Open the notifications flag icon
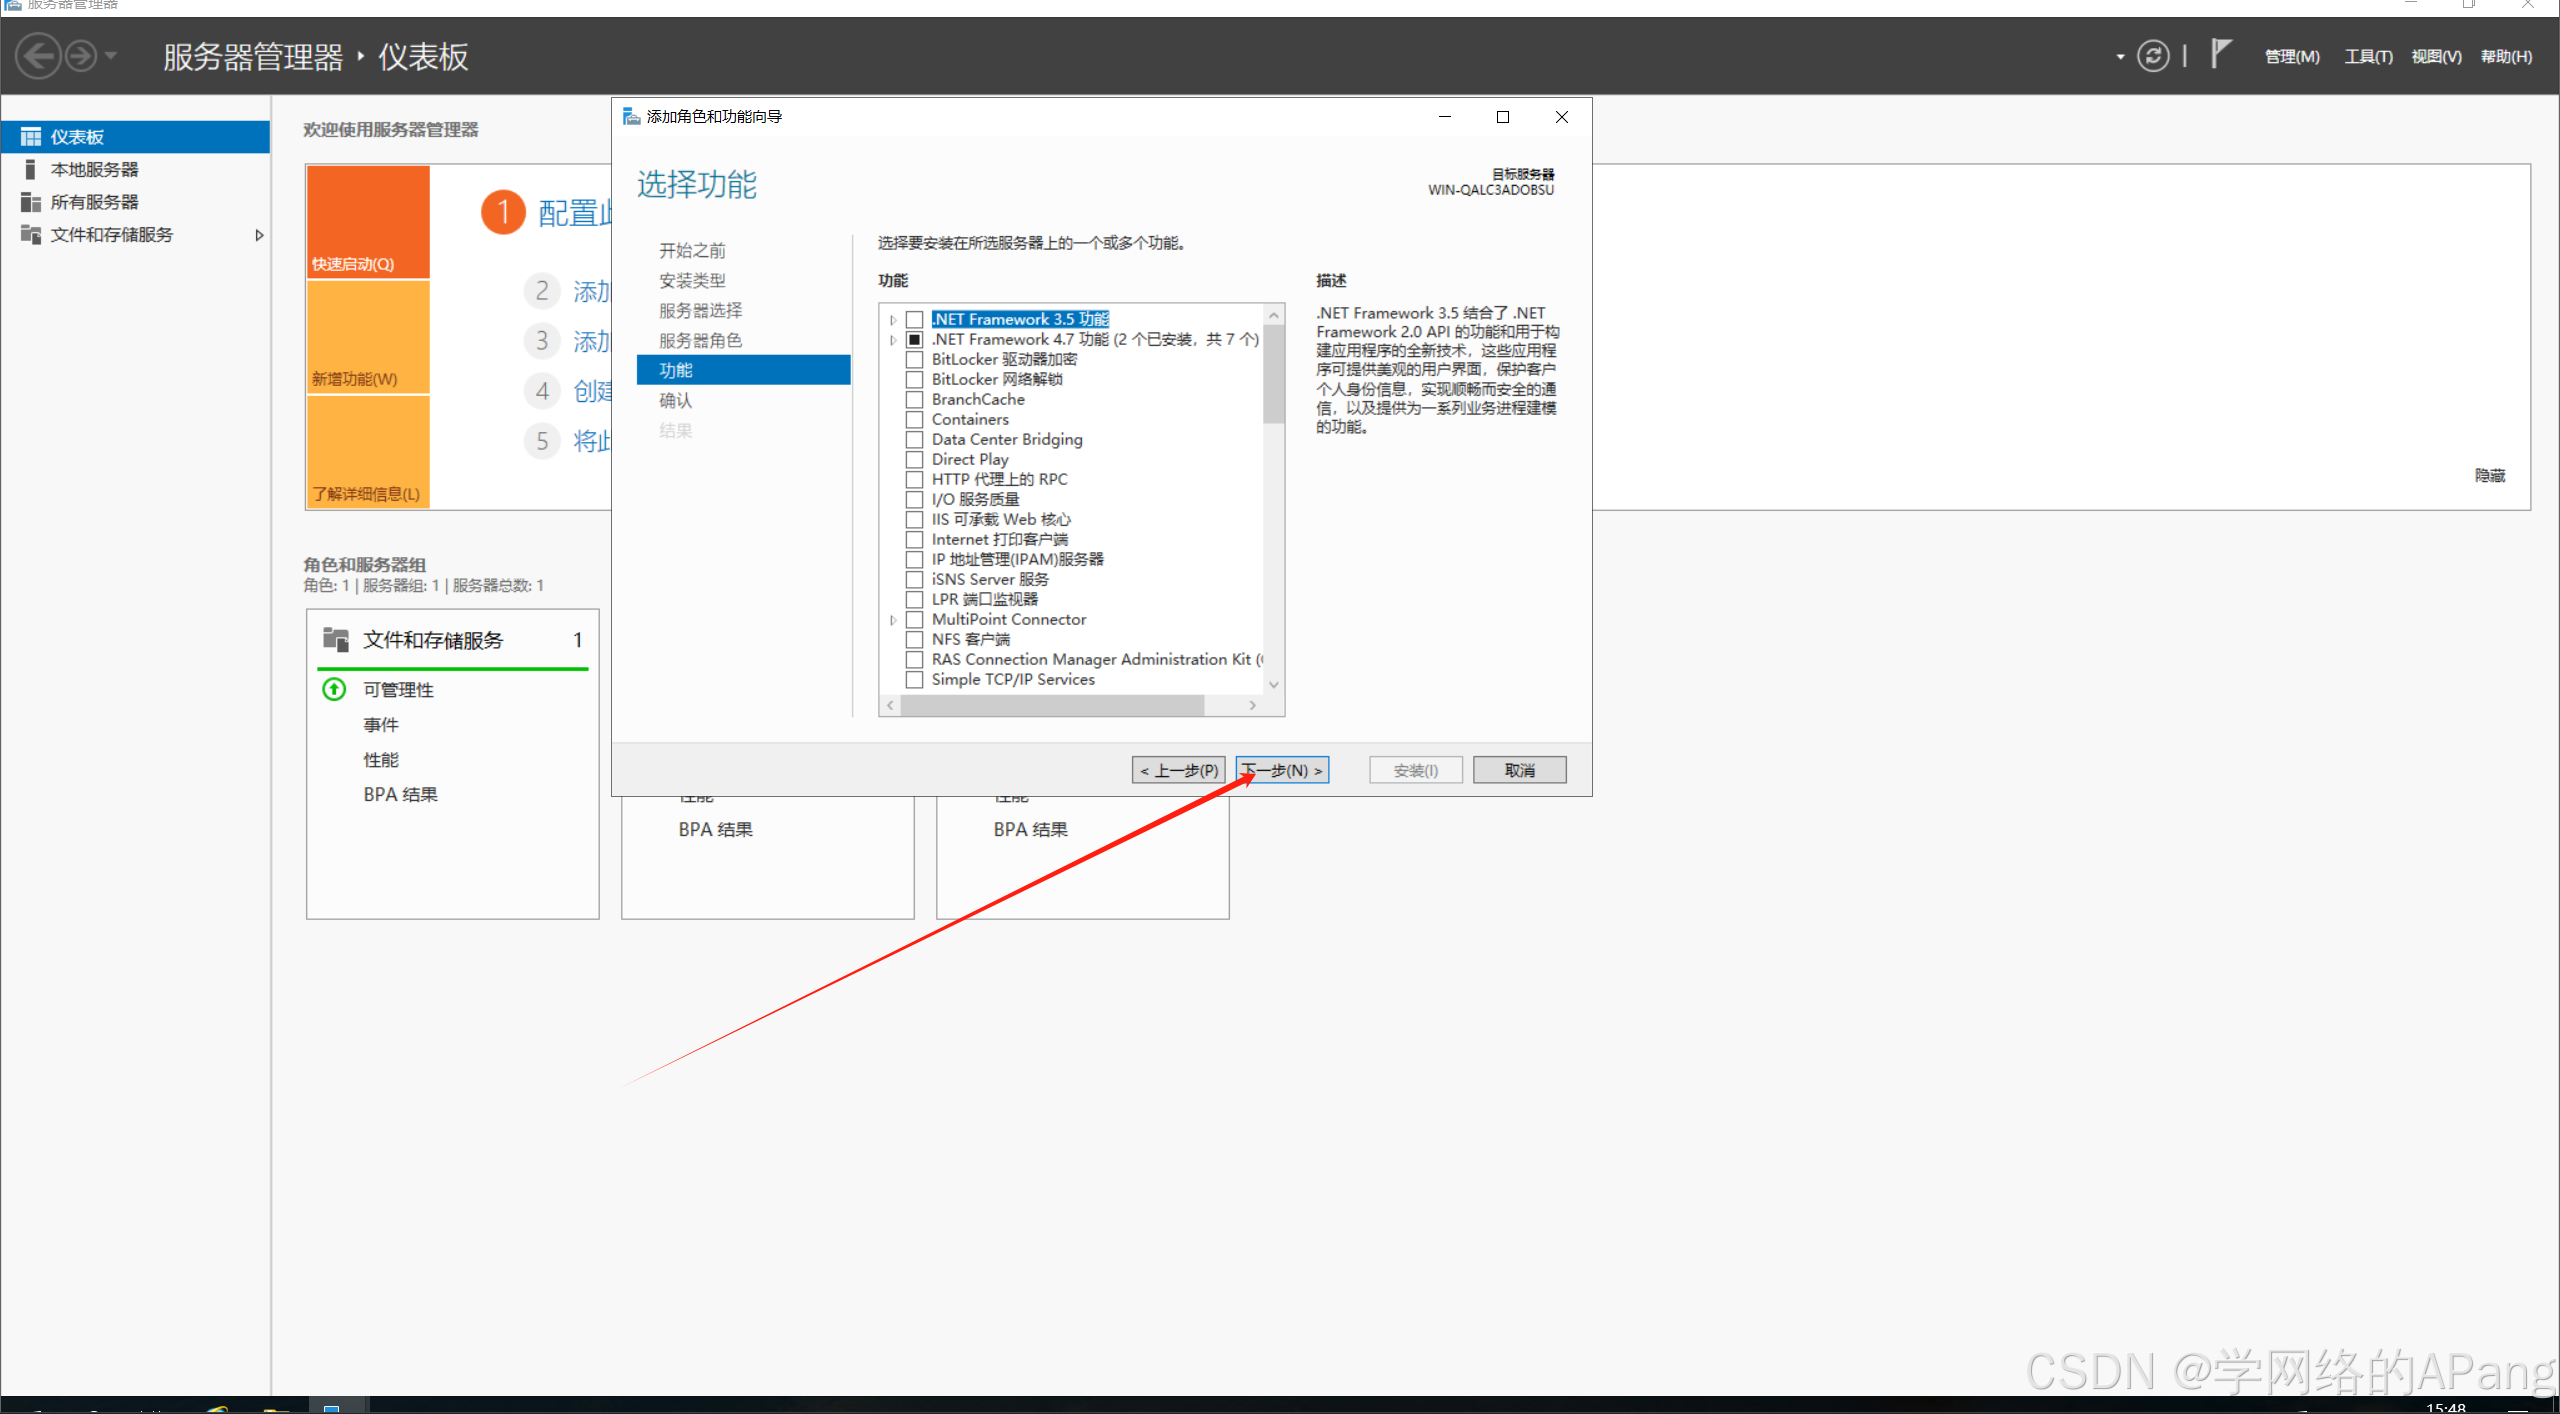The width and height of the screenshot is (2560, 1414). pyautogui.click(x=2220, y=54)
